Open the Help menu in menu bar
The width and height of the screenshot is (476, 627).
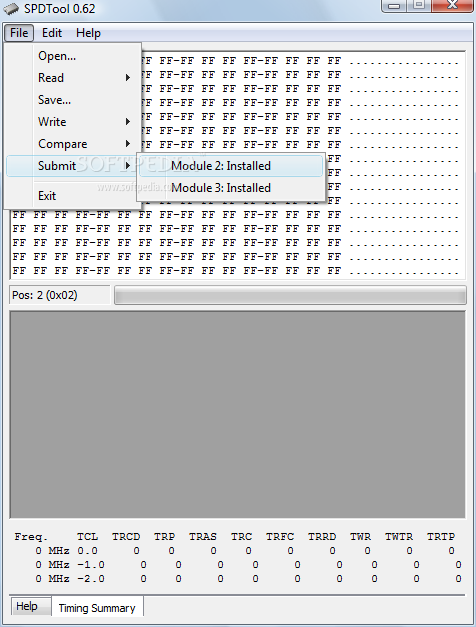[88, 33]
